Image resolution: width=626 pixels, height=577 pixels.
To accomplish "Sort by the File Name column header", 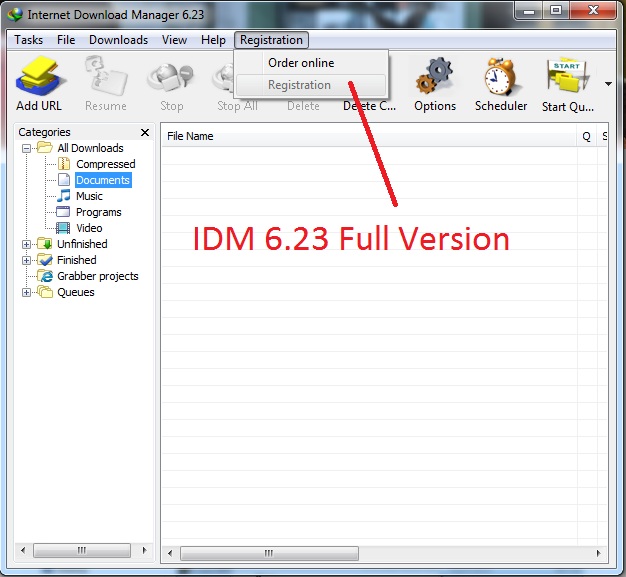I will tap(369, 136).
